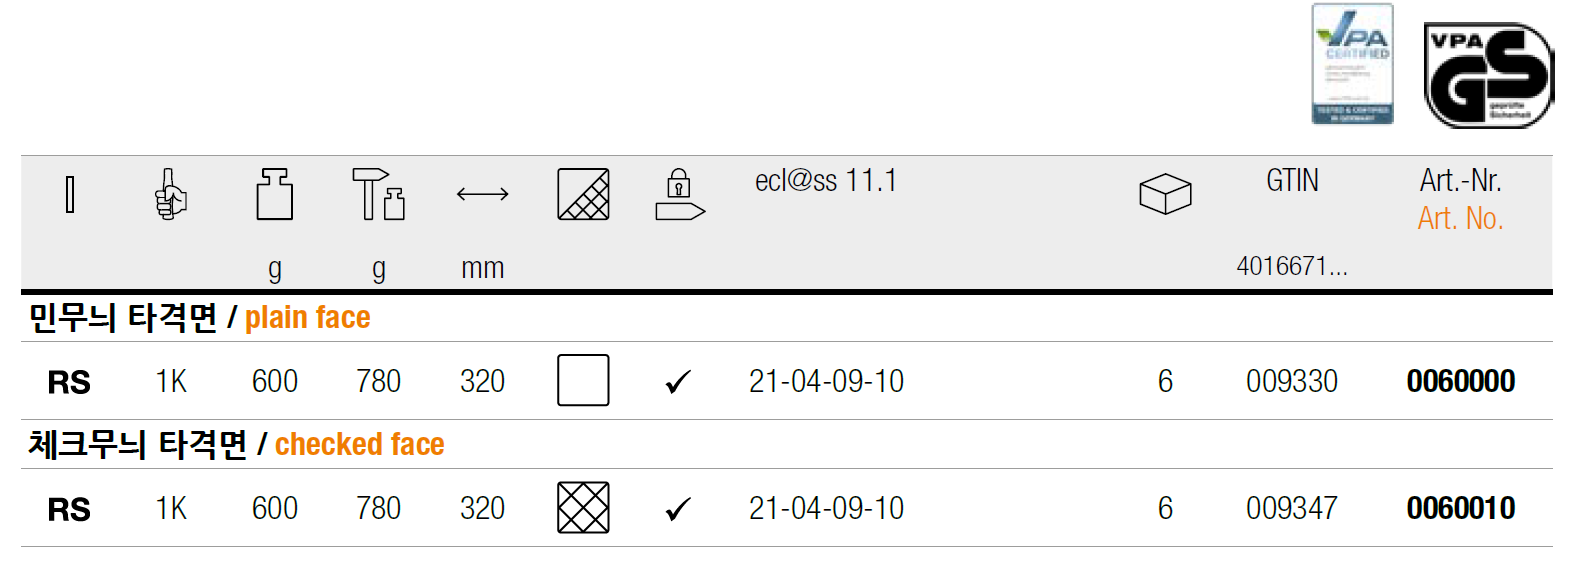1573x574 pixels.
Task: Click the hatched striking face header icon
Action: point(583,194)
